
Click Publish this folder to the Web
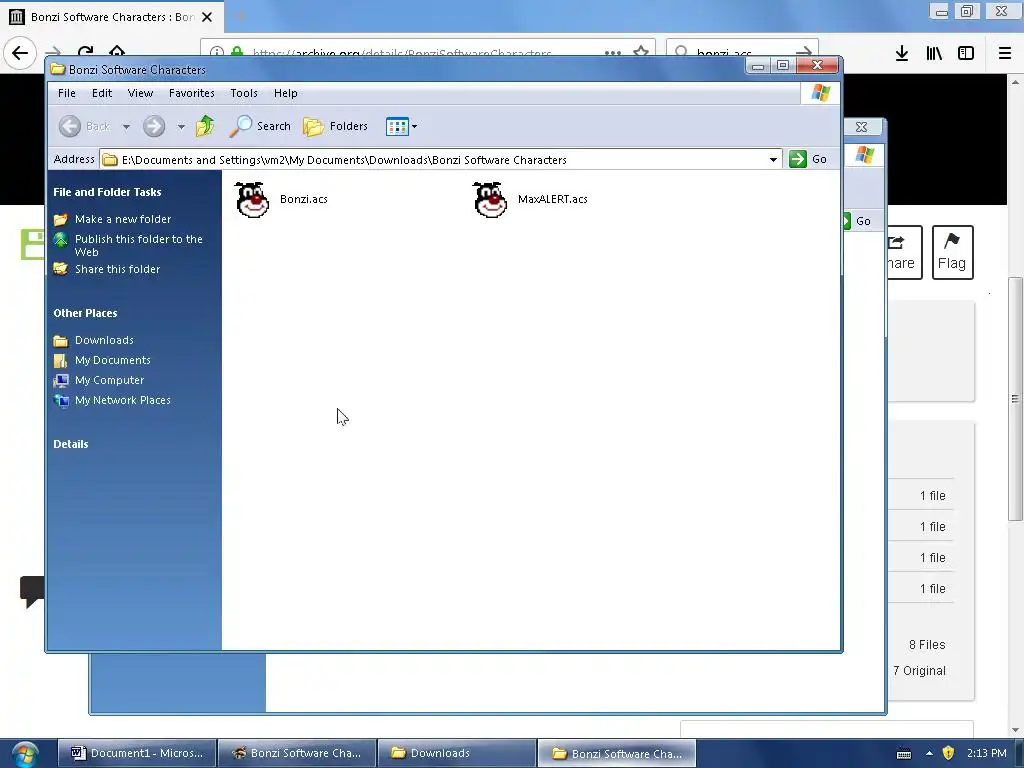coord(138,246)
